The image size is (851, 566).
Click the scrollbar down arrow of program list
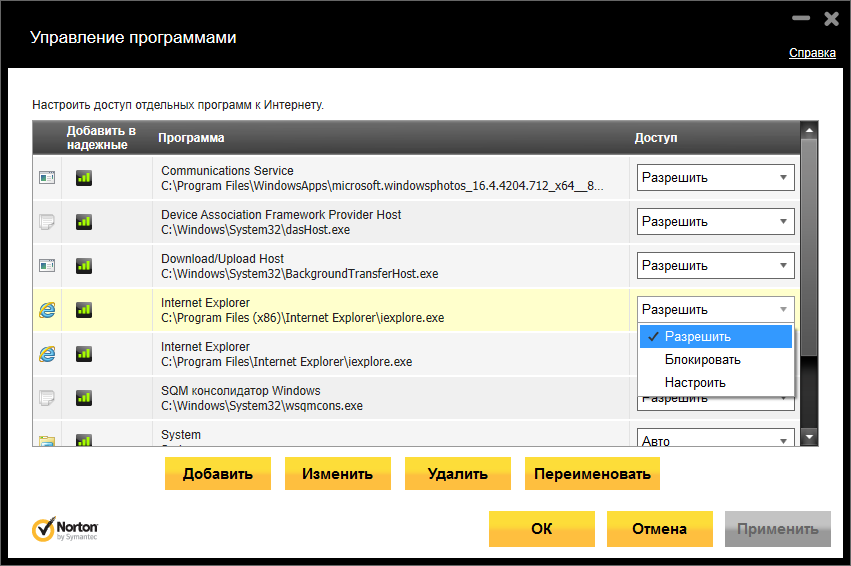[809, 436]
